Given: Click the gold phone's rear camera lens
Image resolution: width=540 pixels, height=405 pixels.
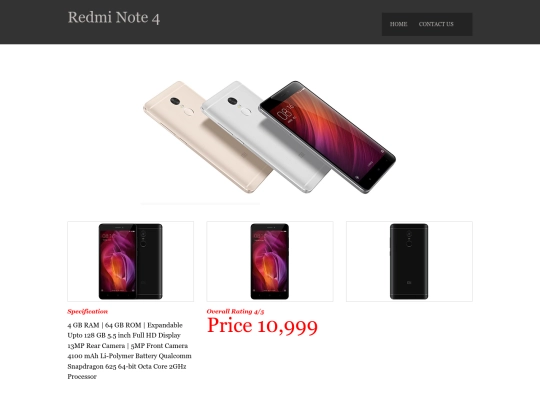Looking at the screenshot, I should [175, 101].
